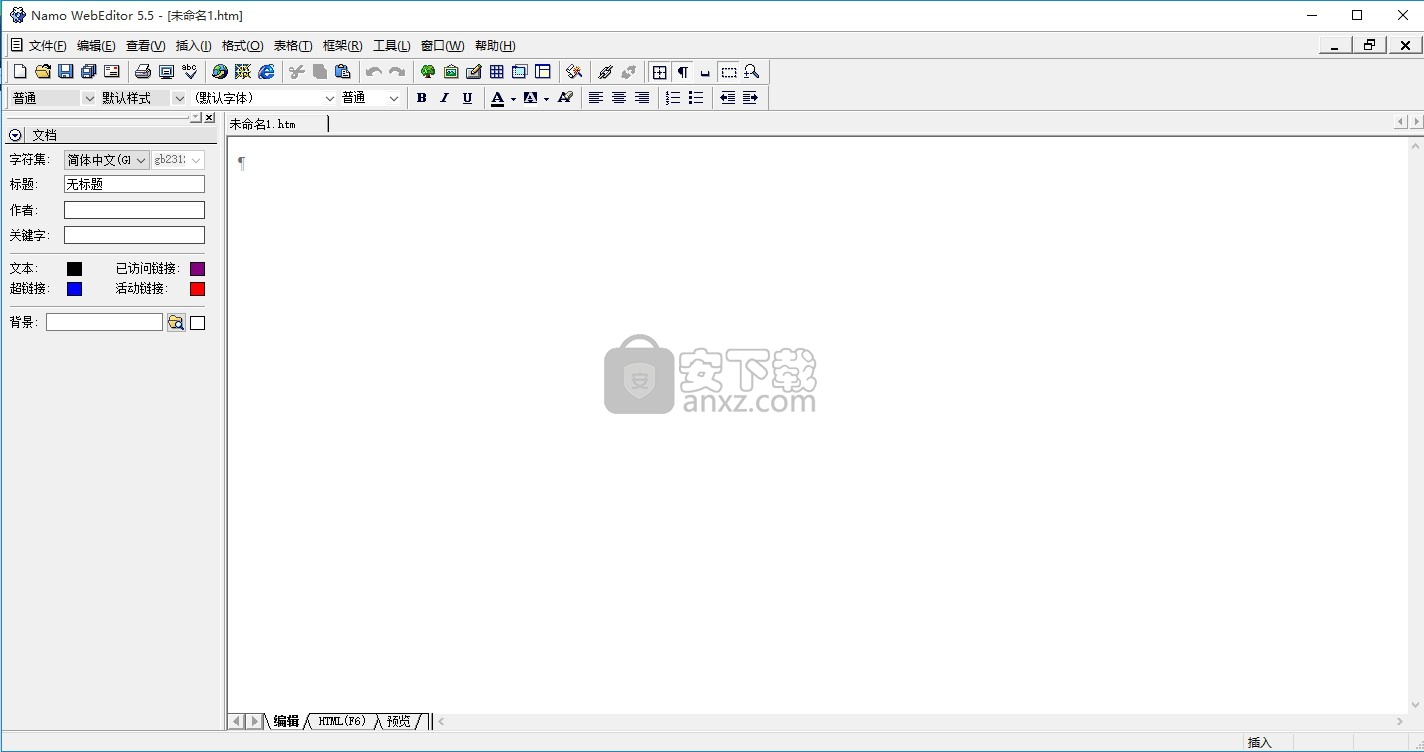Viewport: 1424px width, 752px height.
Task: Pick the 已访问链接 purple color swatch
Action: coord(197,269)
